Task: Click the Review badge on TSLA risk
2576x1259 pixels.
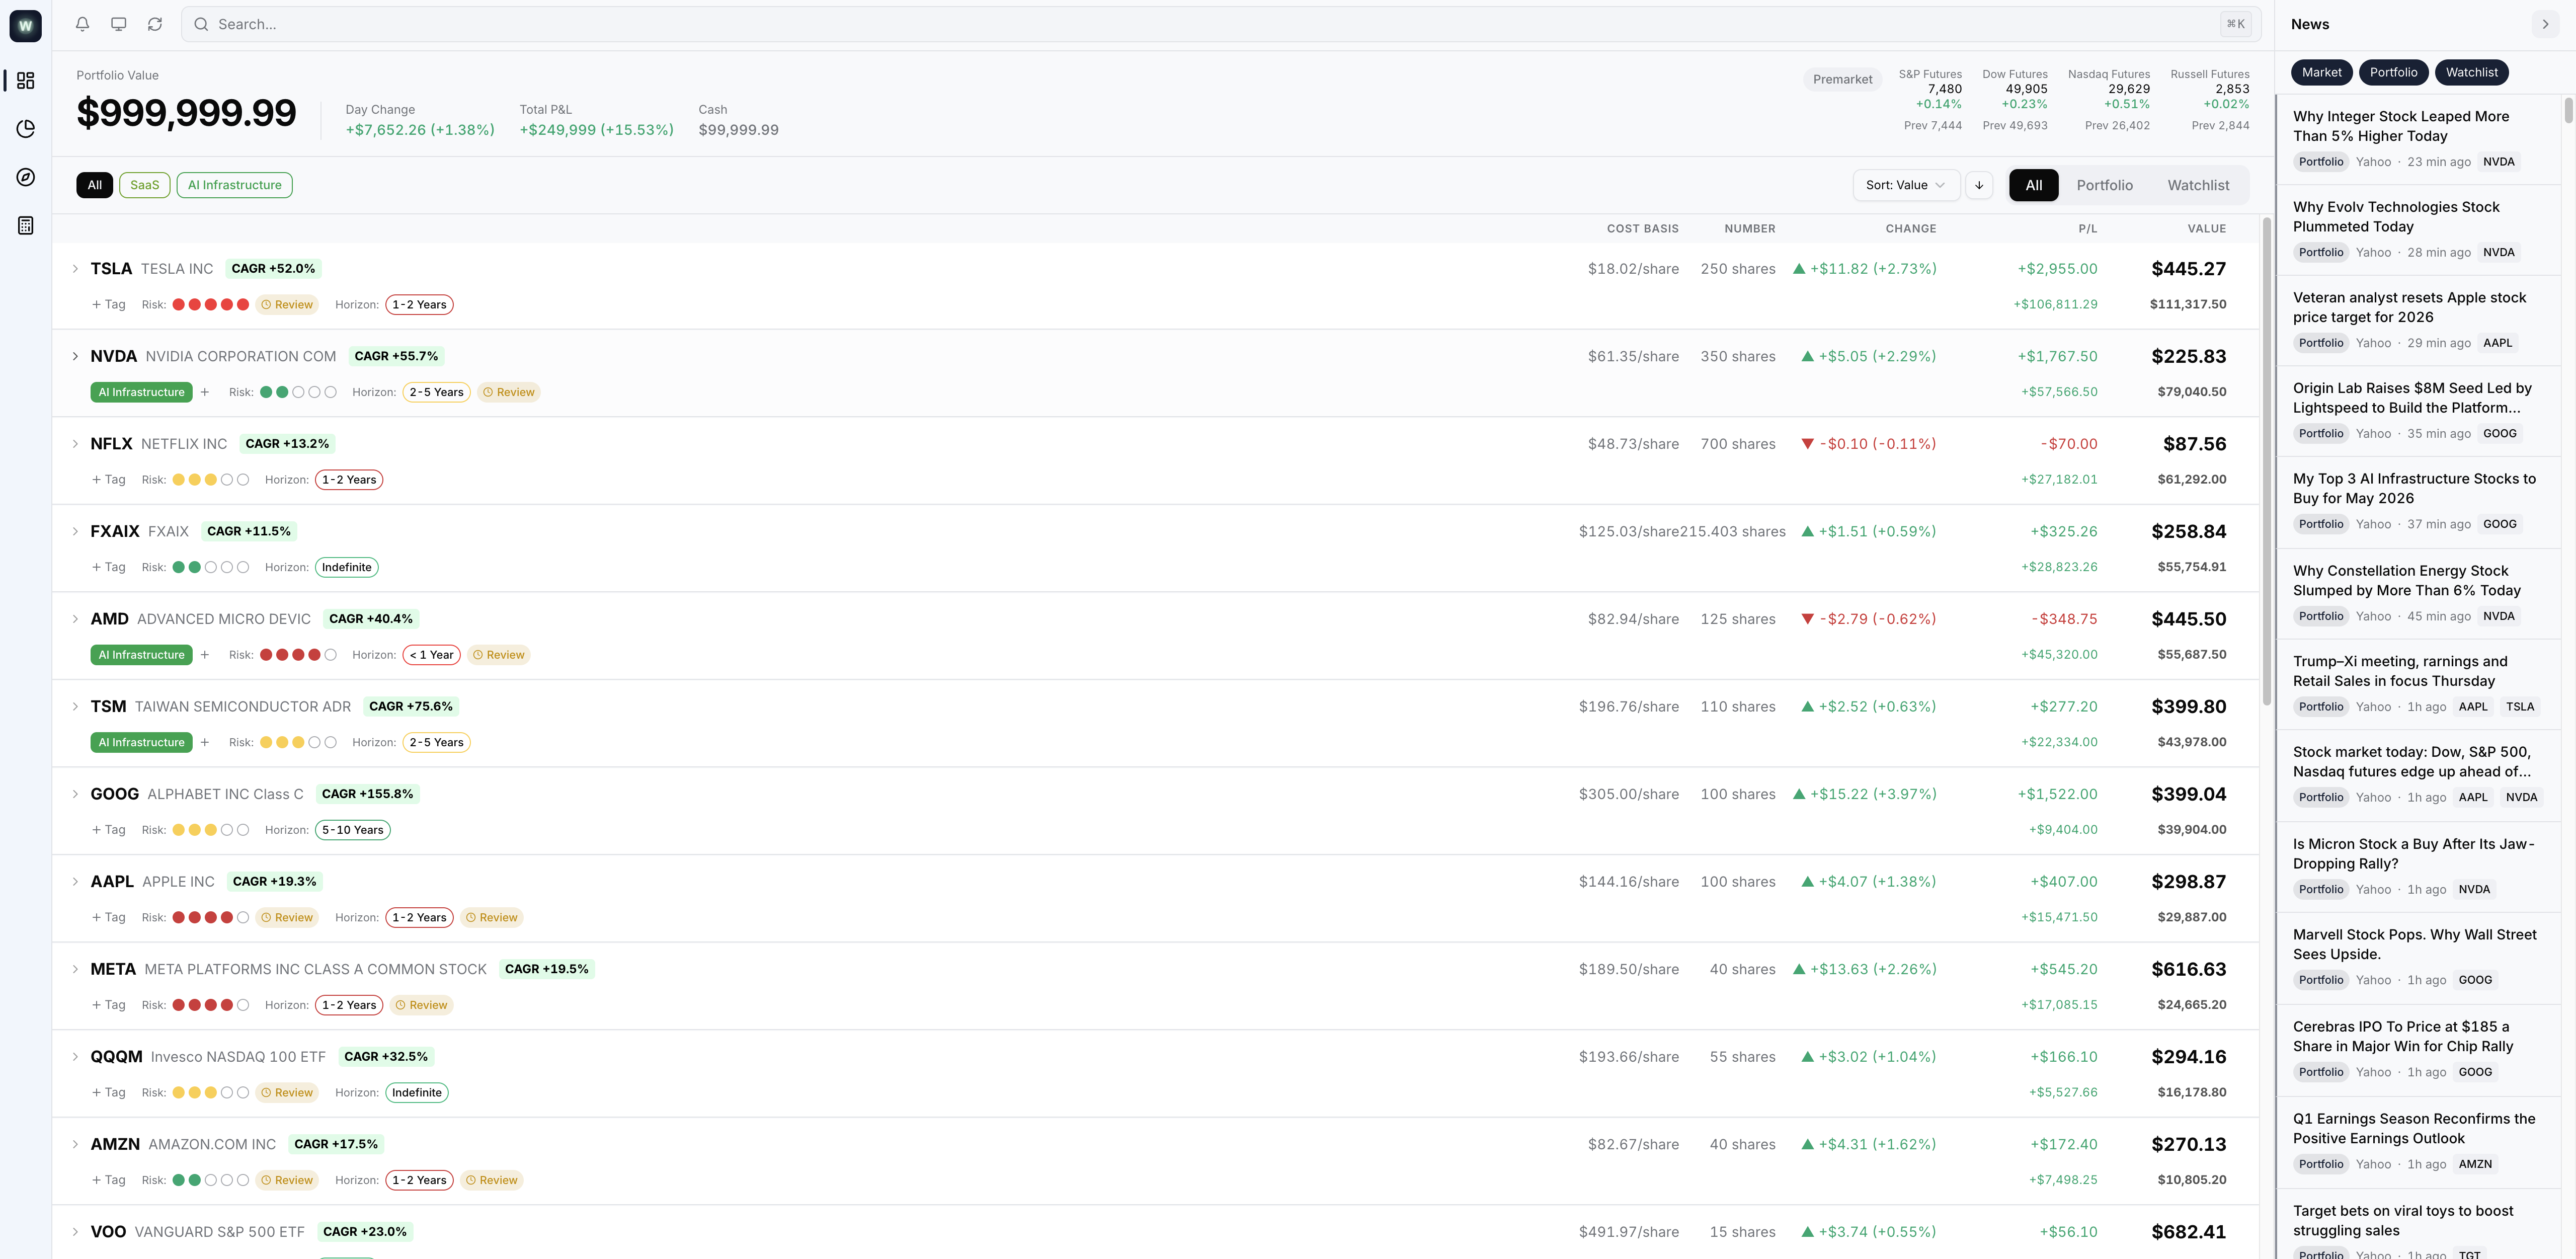Action: click(x=287, y=305)
